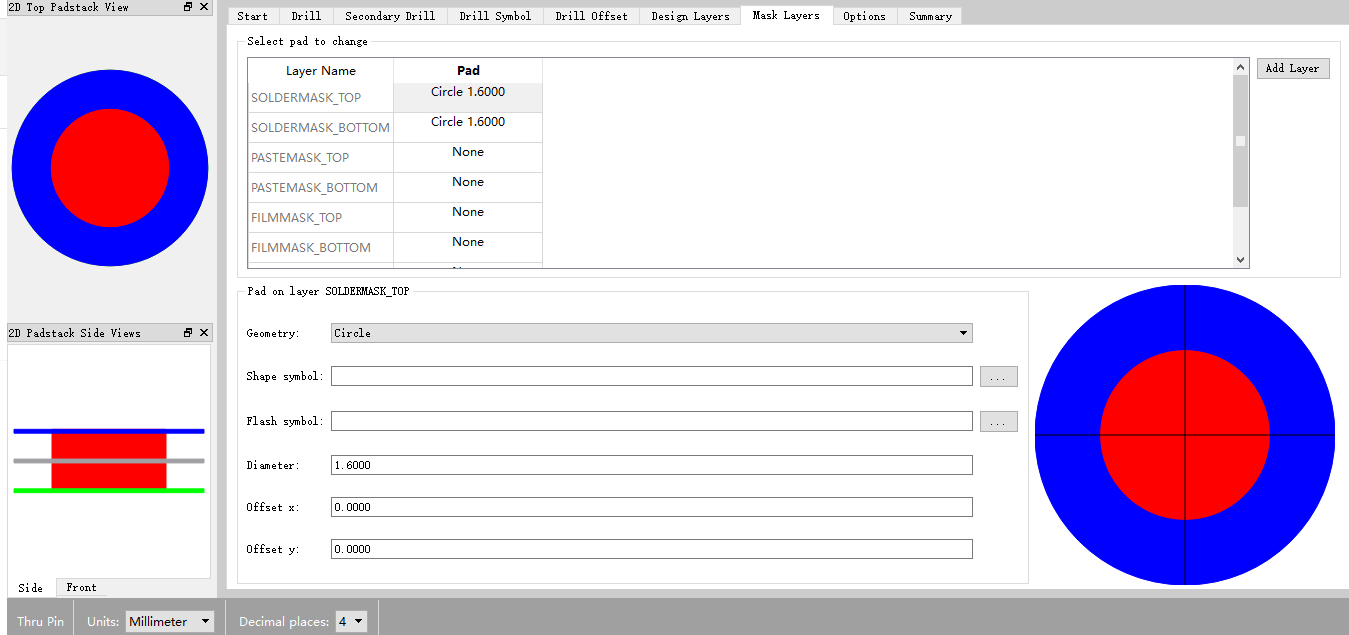This screenshot has width=1349, height=635.
Task: Select SOLDERMASK_BOTTOM pad cell Circle 1.6000
Action: click(468, 128)
